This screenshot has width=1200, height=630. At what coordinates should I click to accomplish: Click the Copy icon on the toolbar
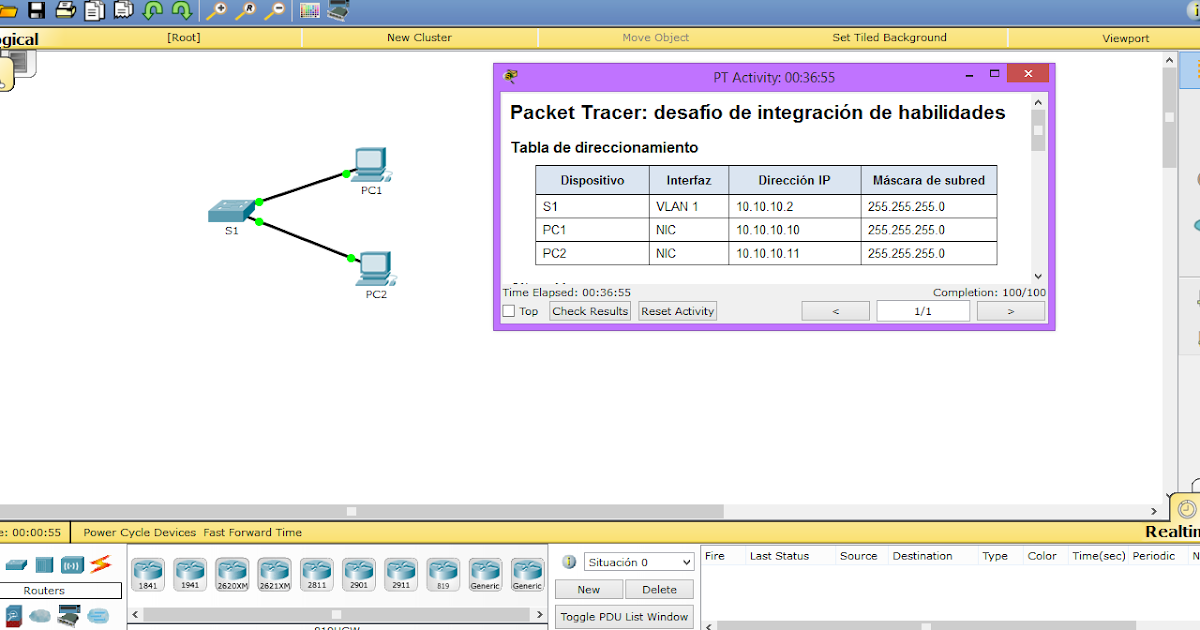coord(93,11)
